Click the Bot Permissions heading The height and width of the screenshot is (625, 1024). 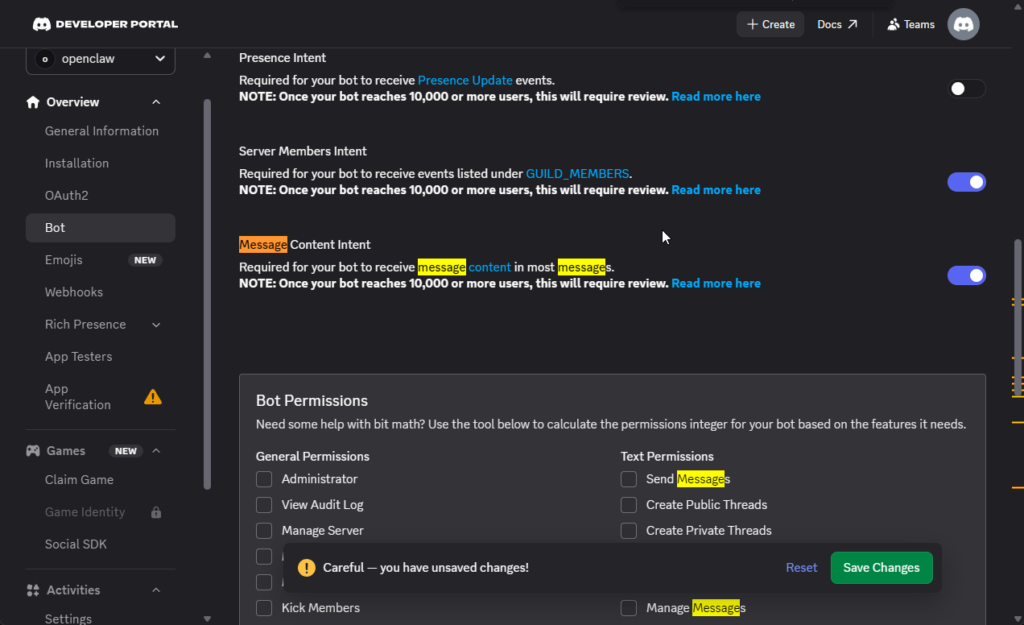click(312, 400)
